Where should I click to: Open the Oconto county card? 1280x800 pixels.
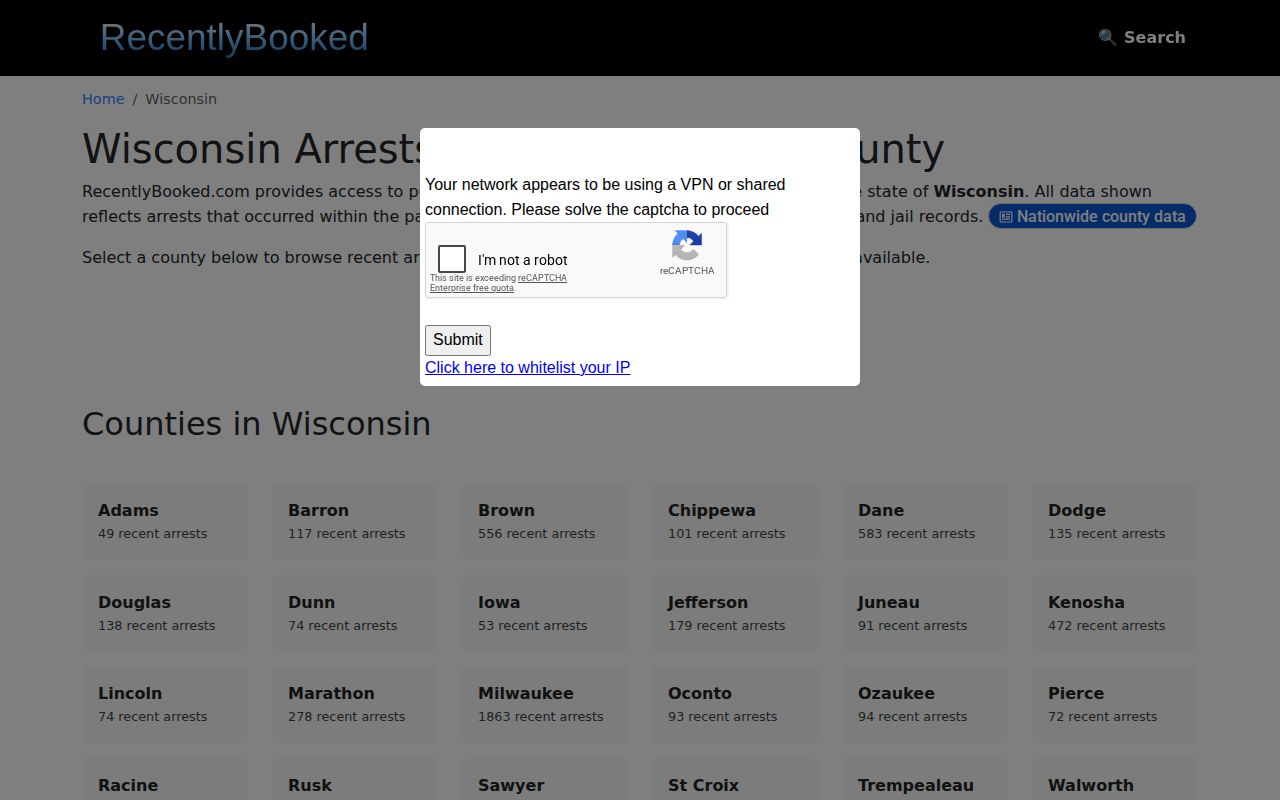[735, 704]
